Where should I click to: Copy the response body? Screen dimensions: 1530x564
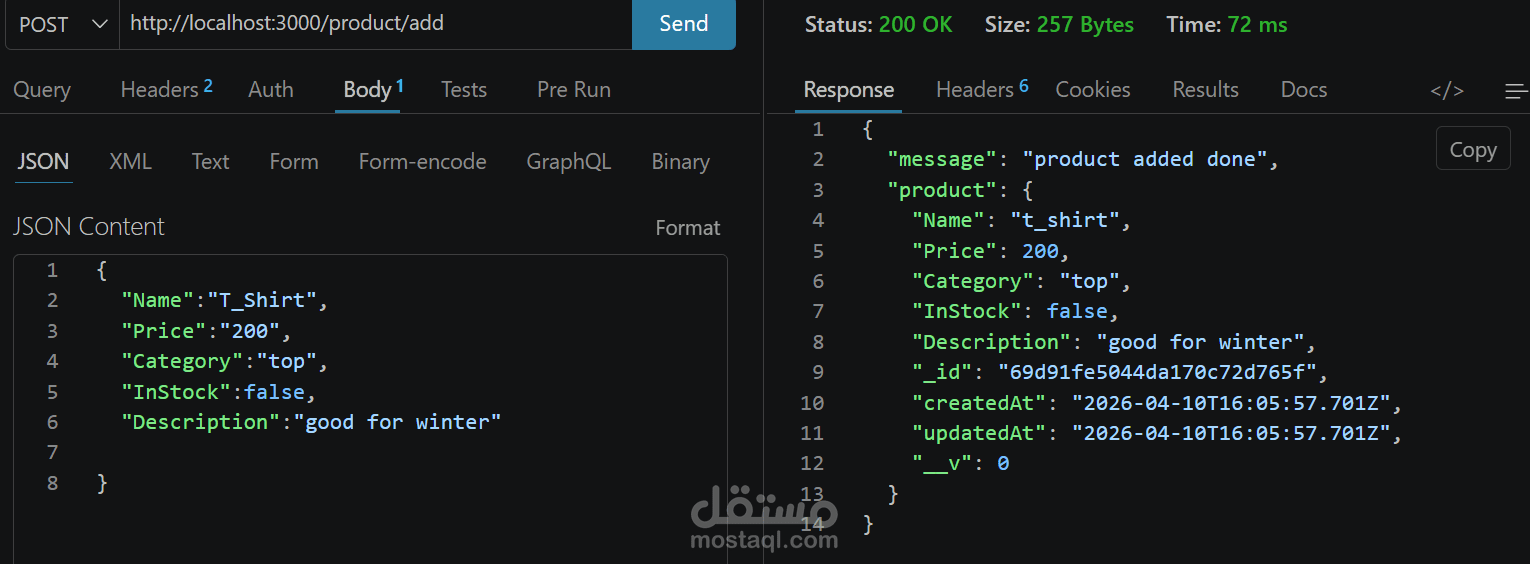coord(1473,149)
